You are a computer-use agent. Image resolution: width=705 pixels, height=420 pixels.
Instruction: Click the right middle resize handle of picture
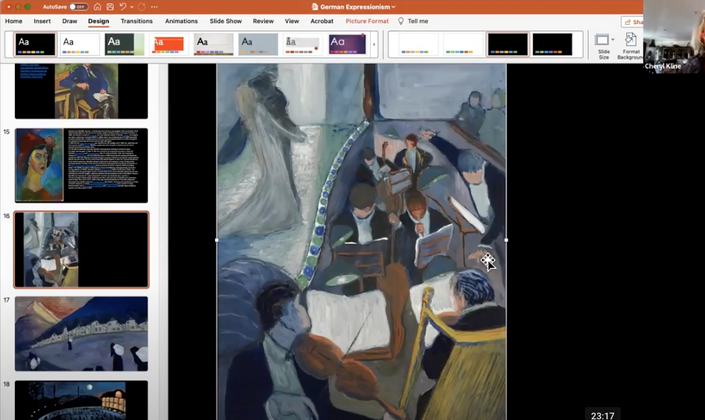pyautogui.click(x=506, y=240)
